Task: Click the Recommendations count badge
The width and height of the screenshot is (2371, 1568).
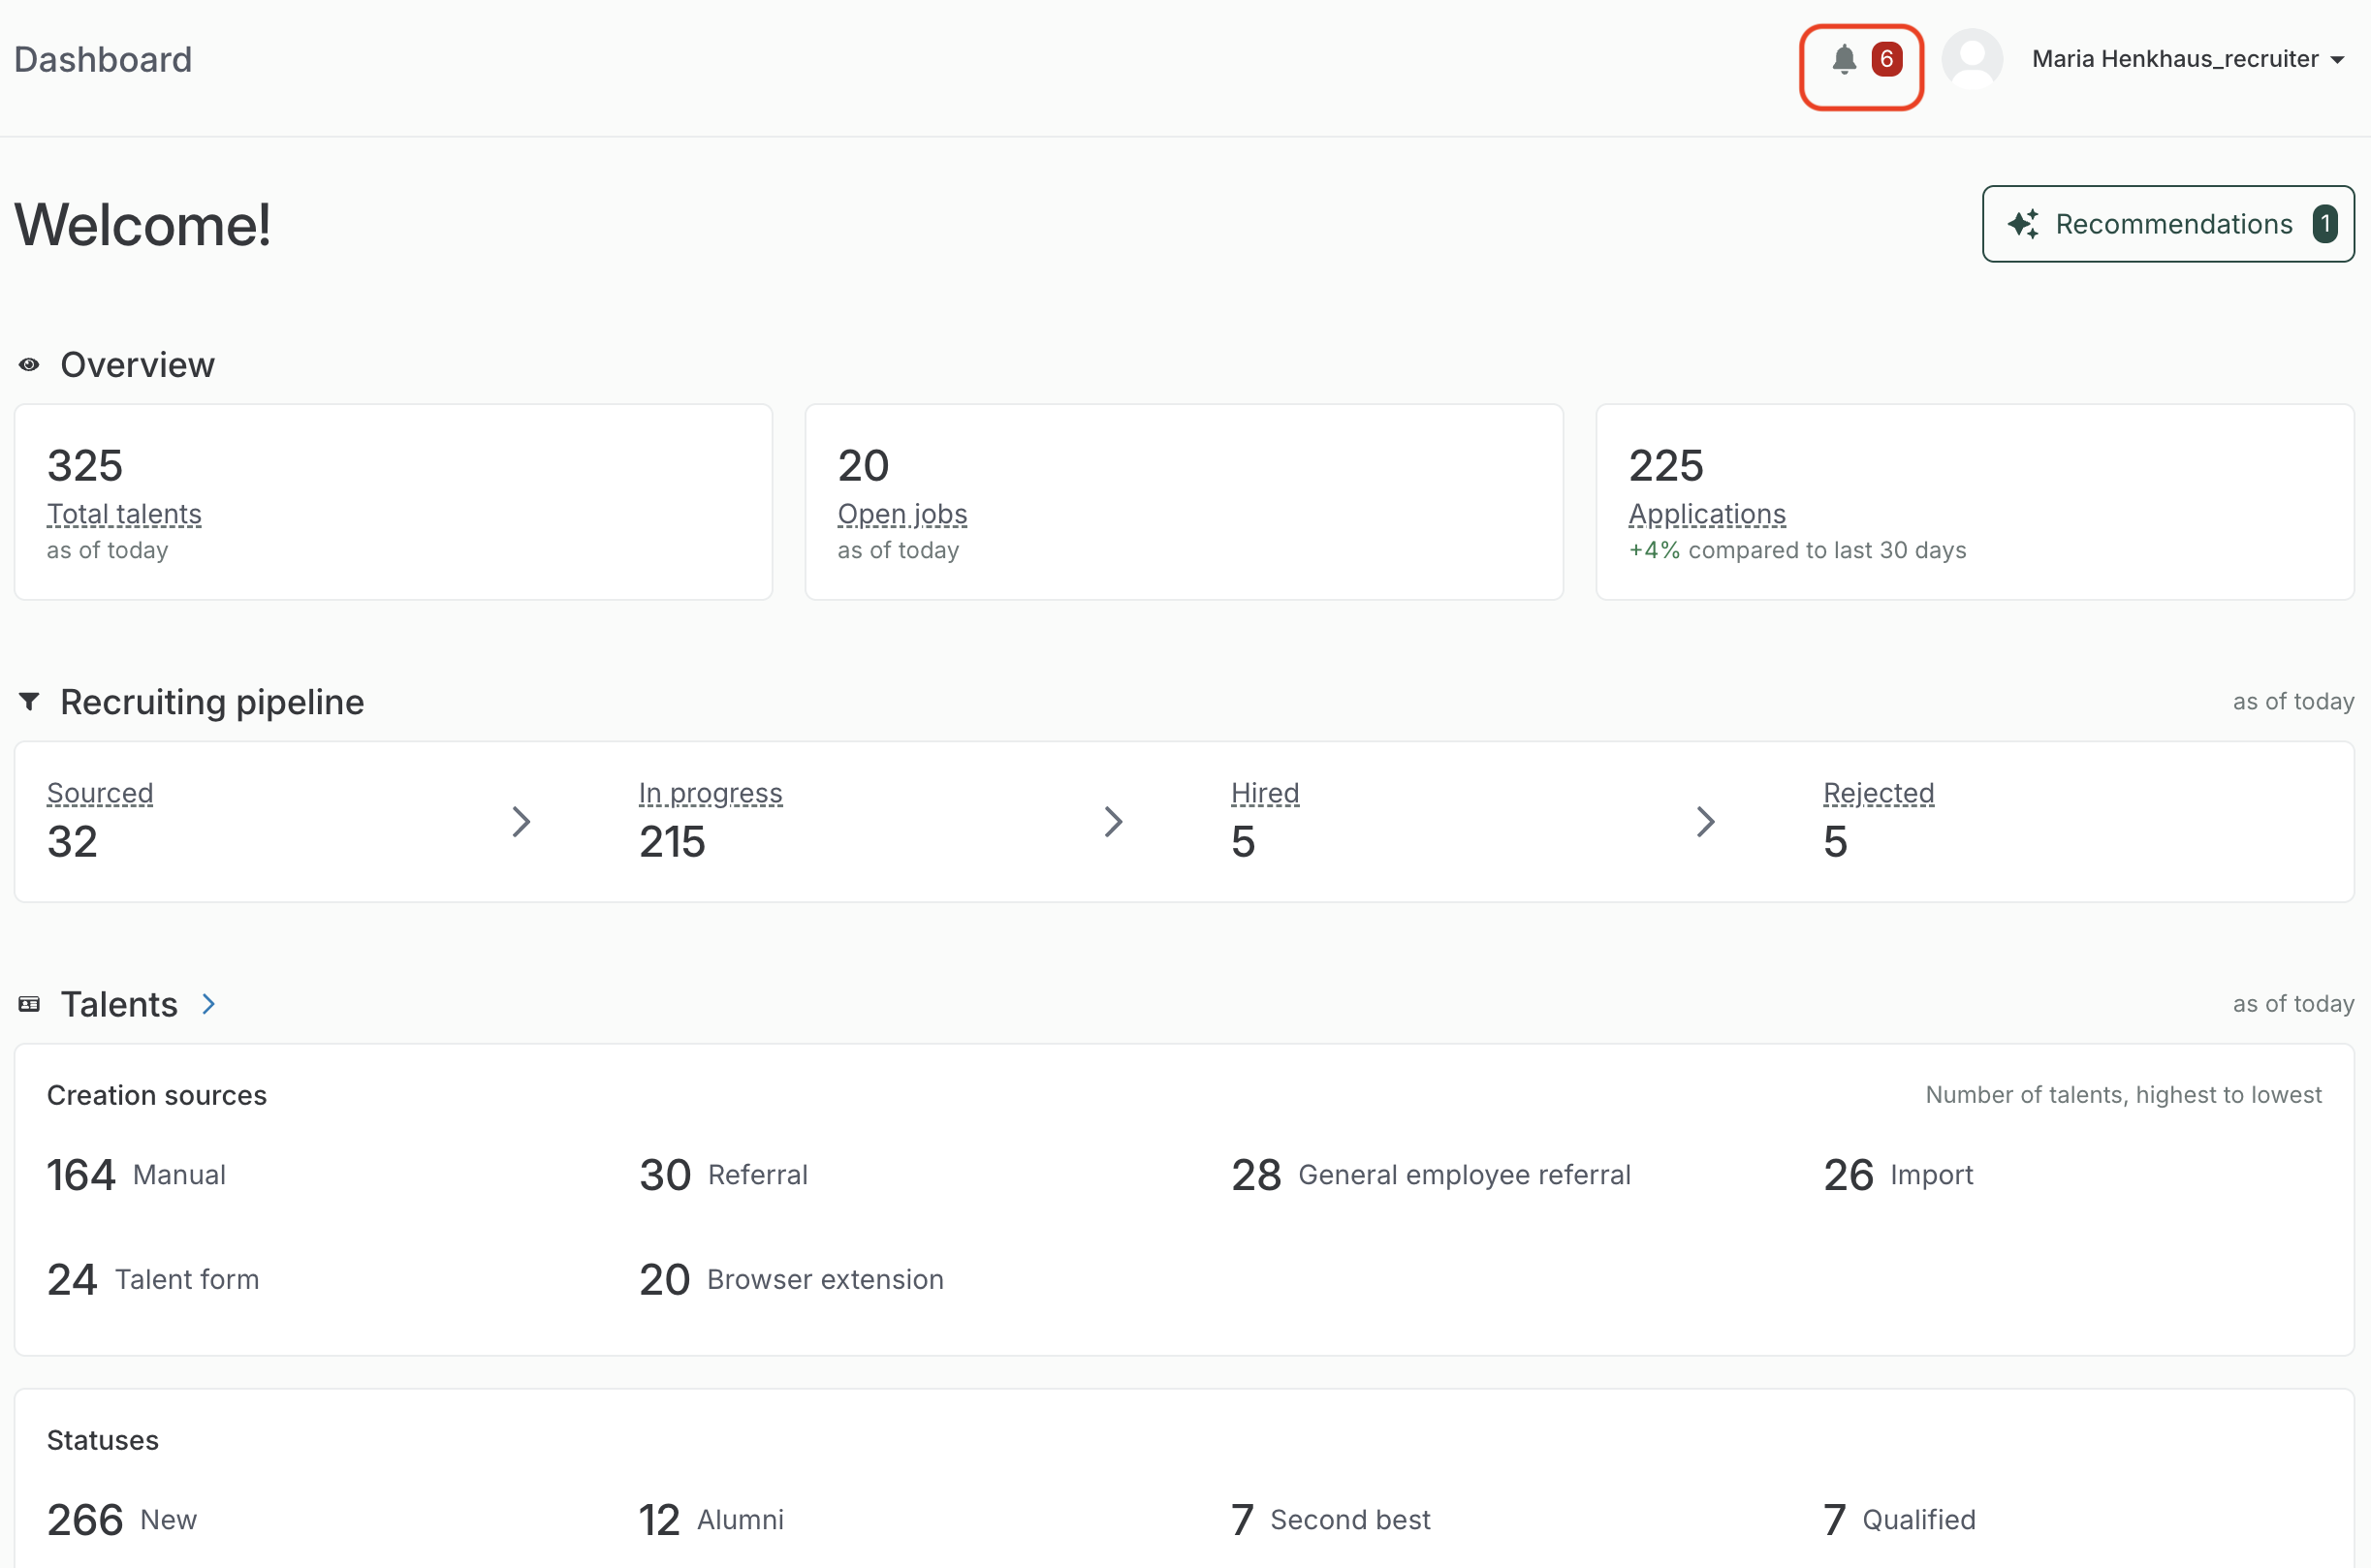Action: pyautogui.click(x=2325, y=224)
